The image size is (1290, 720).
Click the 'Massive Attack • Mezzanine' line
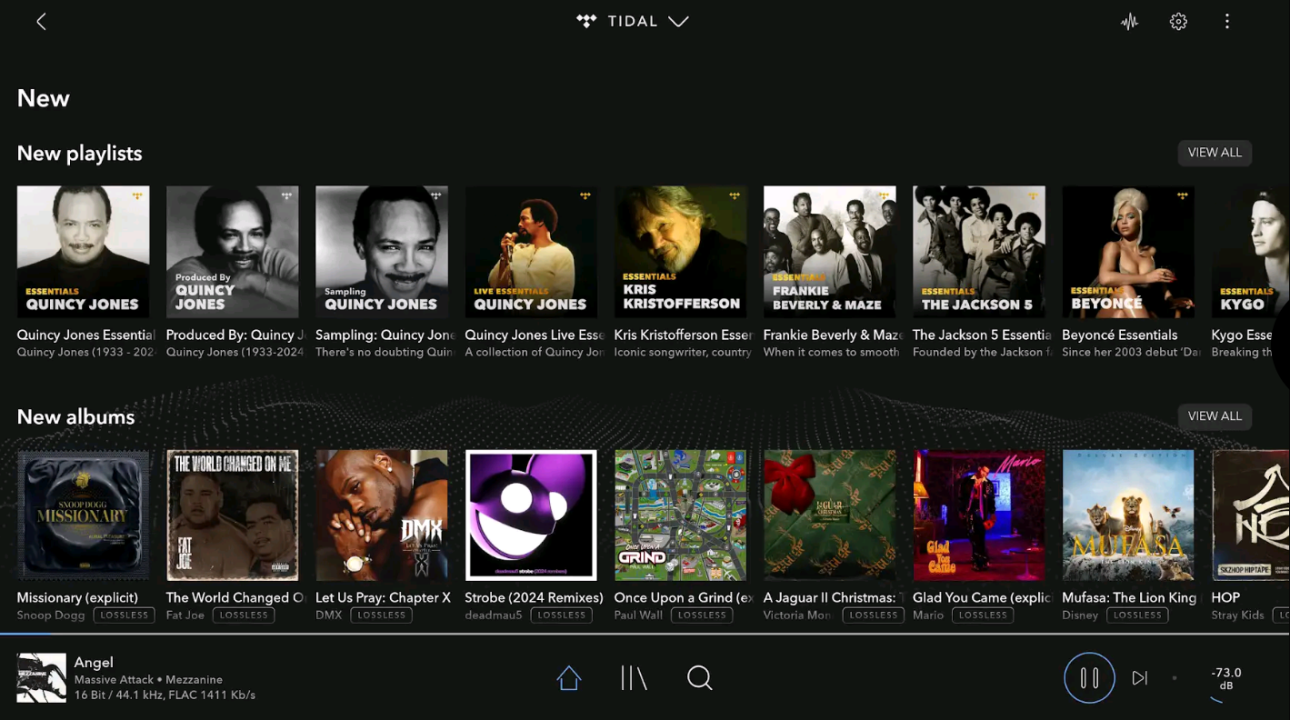tap(148, 680)
